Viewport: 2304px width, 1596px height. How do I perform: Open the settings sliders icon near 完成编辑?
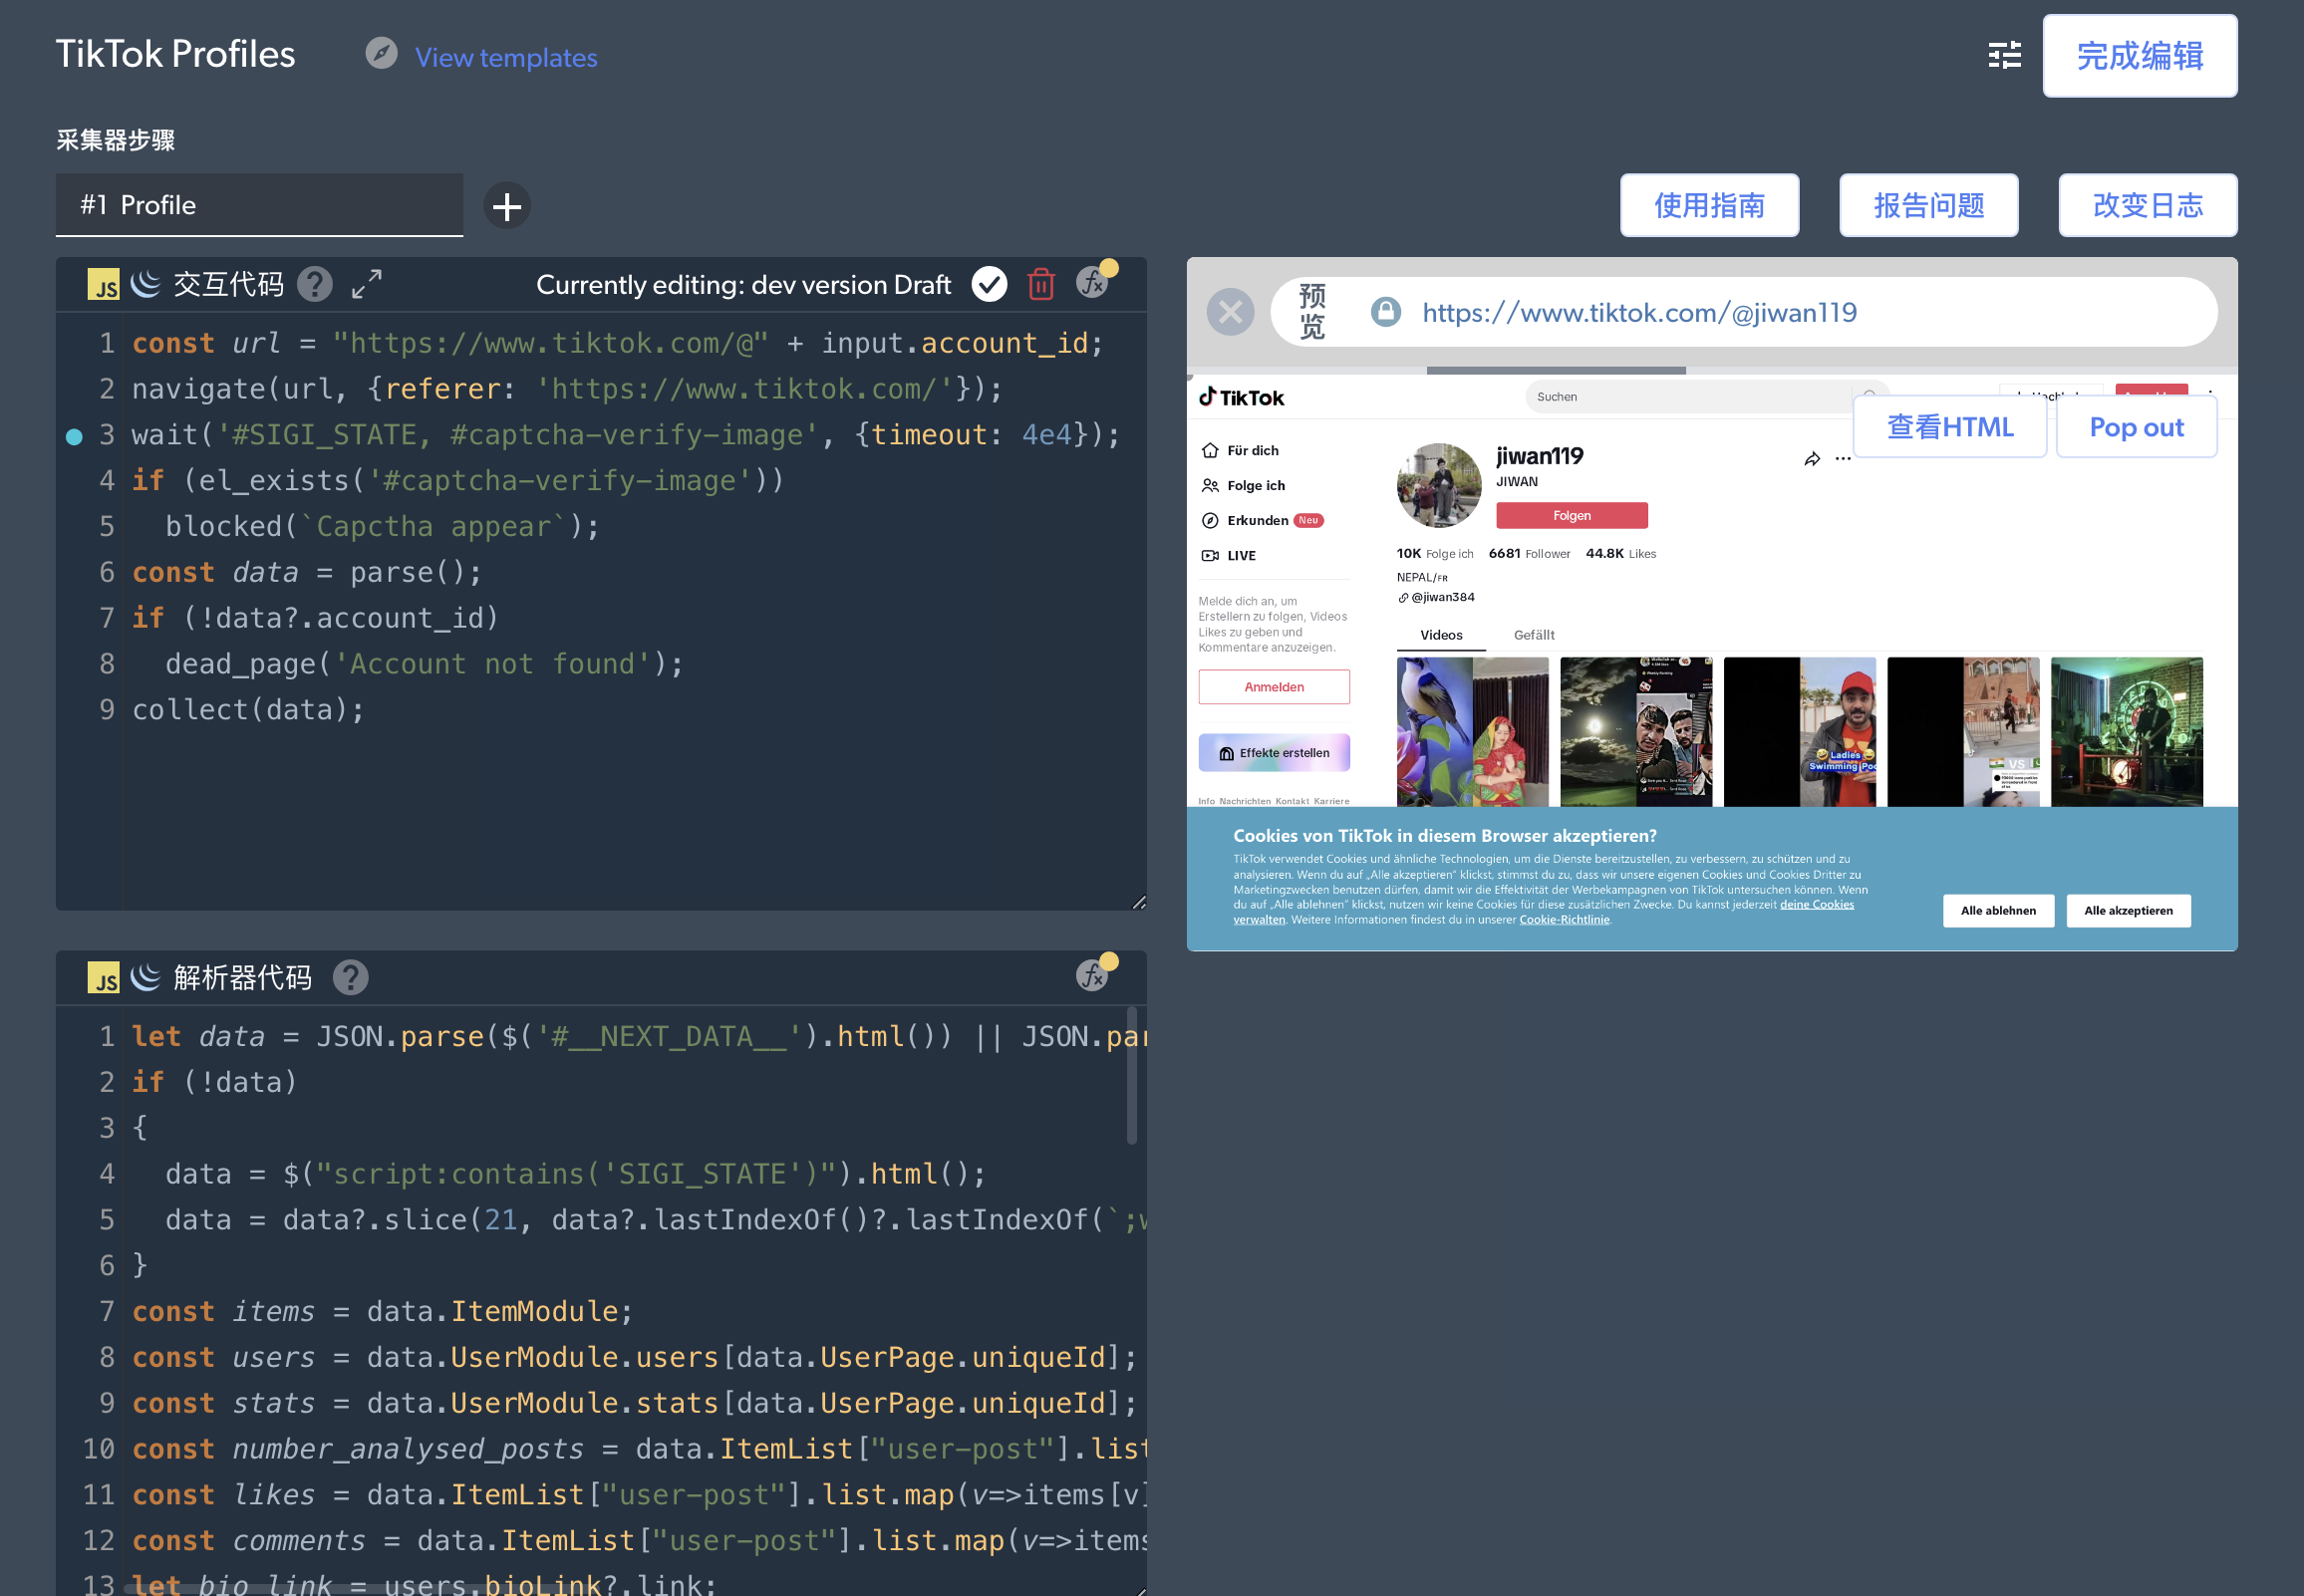[2003, 55]
